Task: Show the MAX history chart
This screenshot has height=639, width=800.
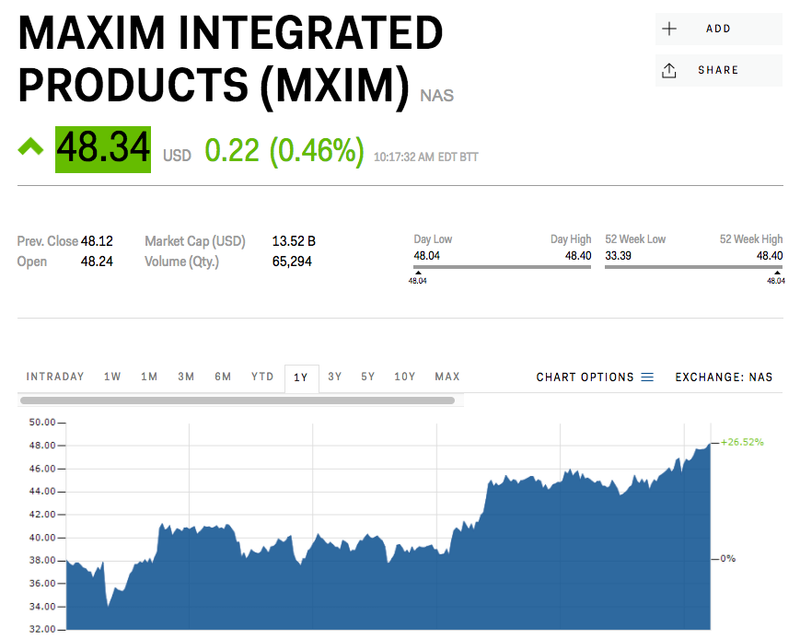Action: (447, 377)
